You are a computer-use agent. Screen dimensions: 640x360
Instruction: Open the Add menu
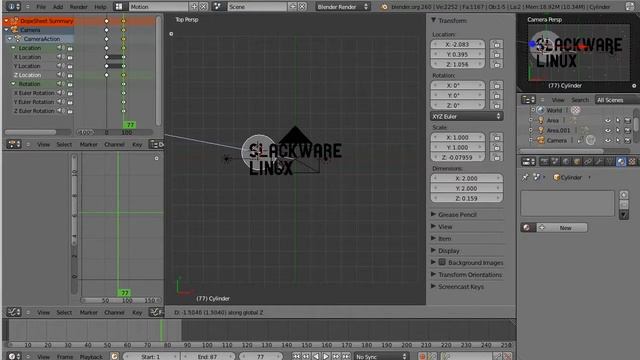pyautogui.click(x=58, y=7)
